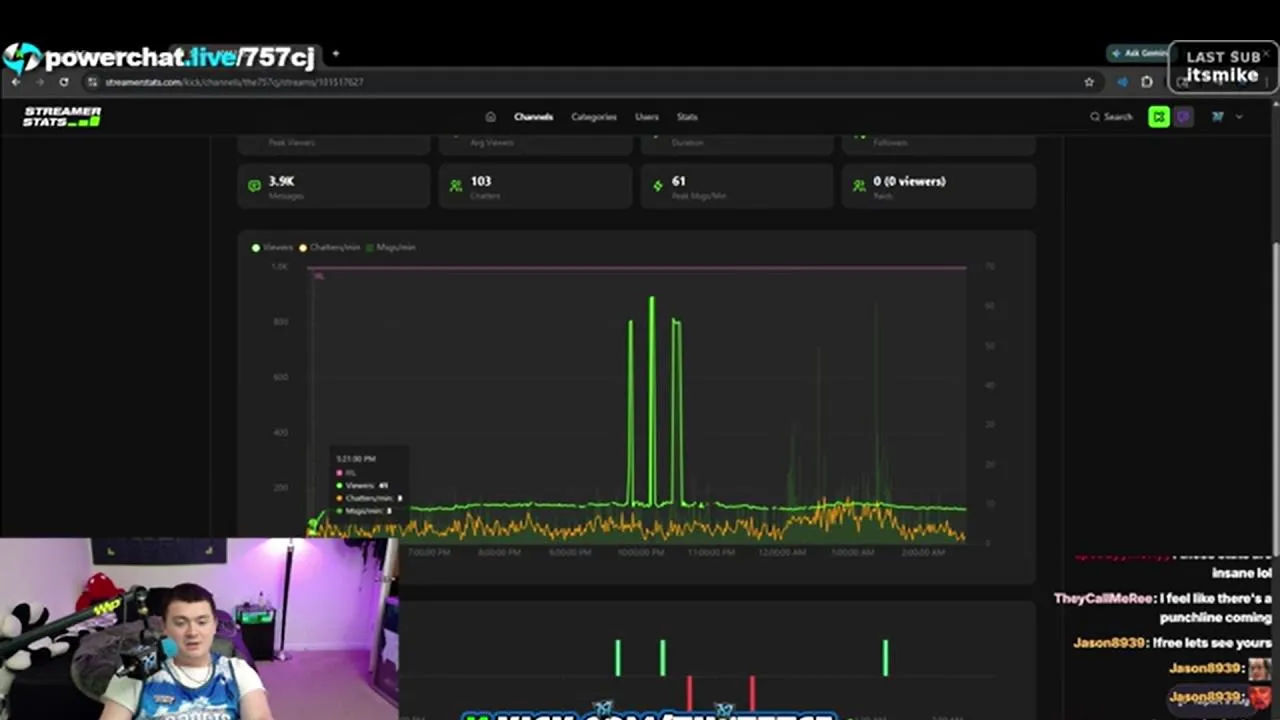Toggle the Msgs/min series in legend

[x=390, y=247]
